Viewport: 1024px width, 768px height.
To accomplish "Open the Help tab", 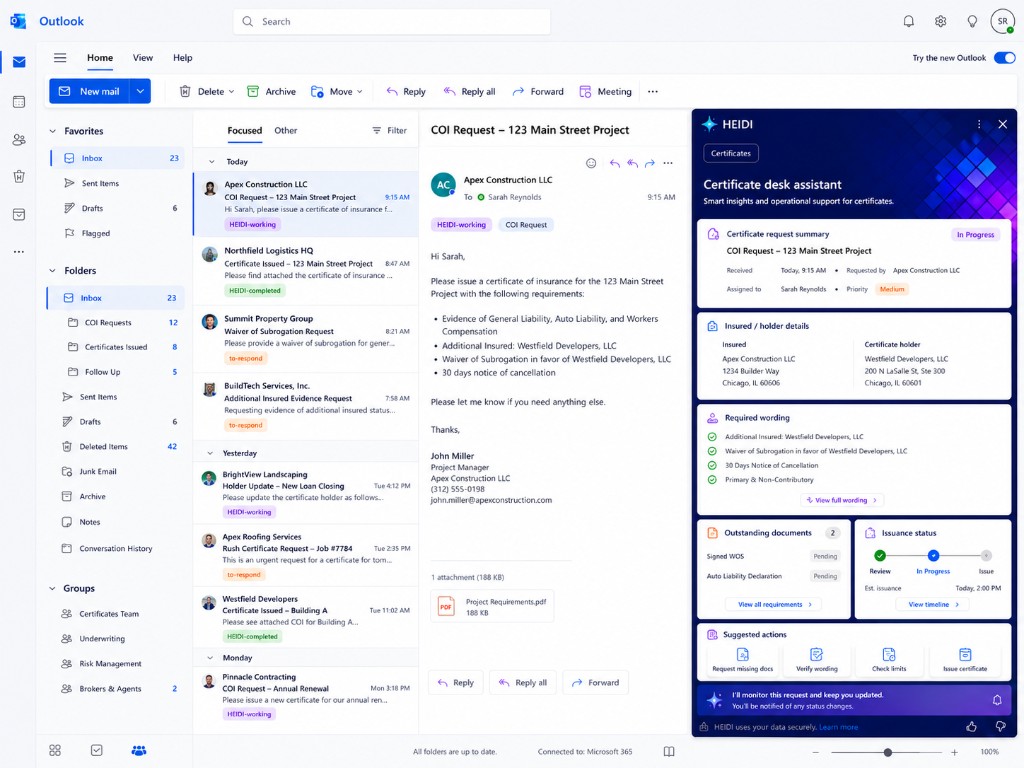I will (182, 57).
